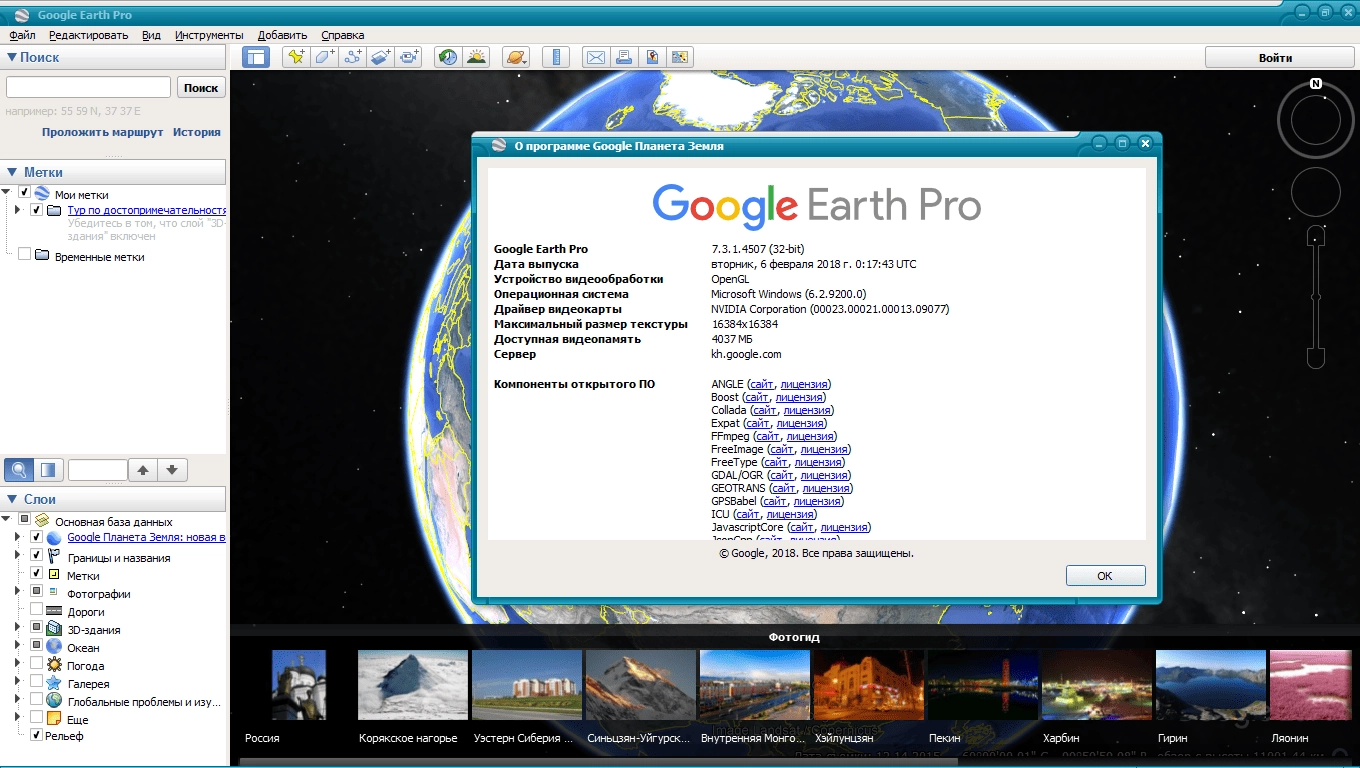Move item up with the up arrow button

click(144, 470)
